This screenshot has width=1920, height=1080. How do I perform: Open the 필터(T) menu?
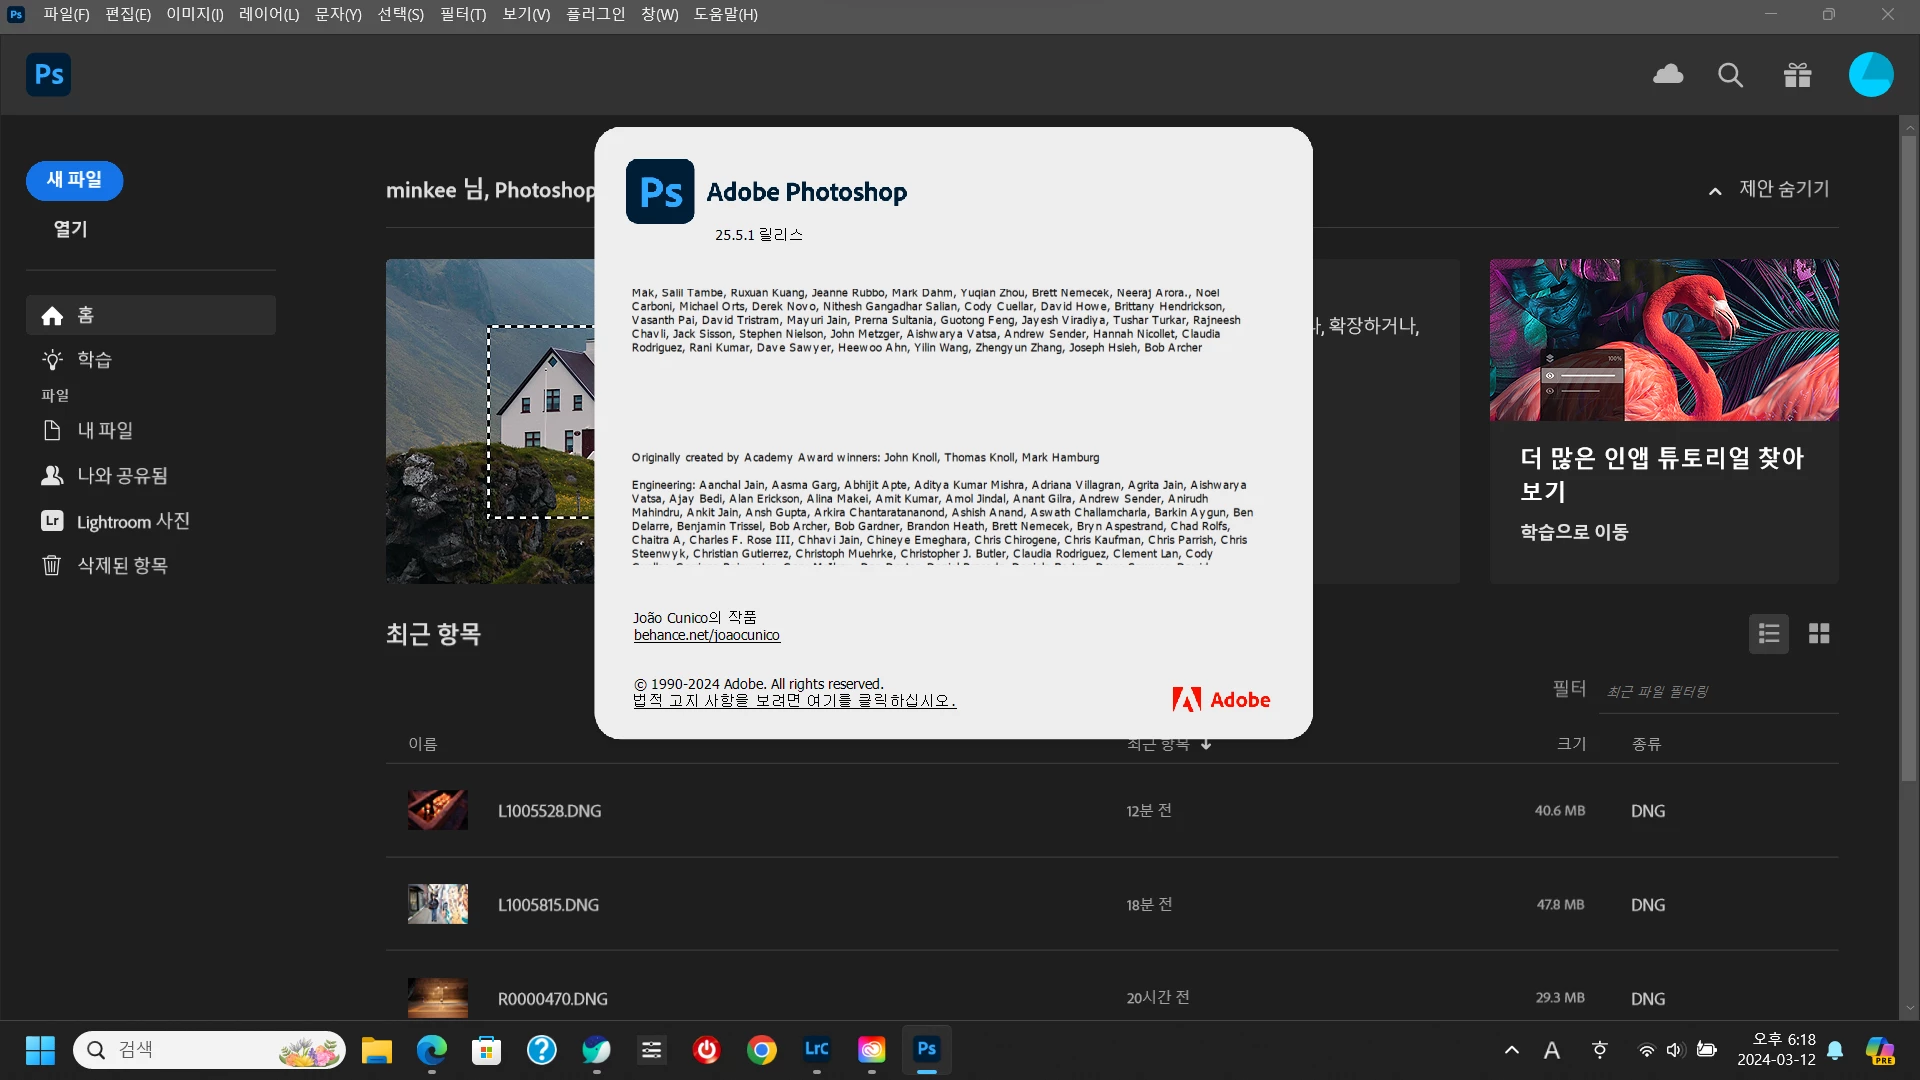click(x=462, y=15)
